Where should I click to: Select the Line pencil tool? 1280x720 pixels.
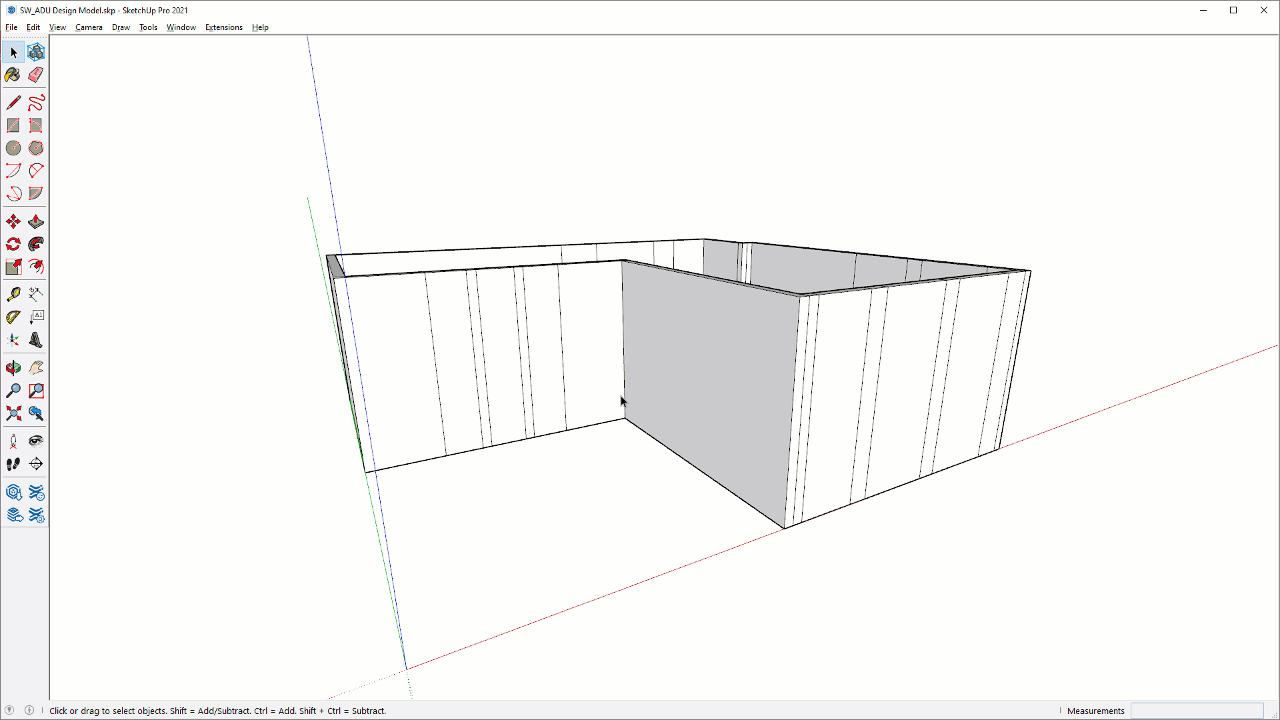tap(13, 102)
